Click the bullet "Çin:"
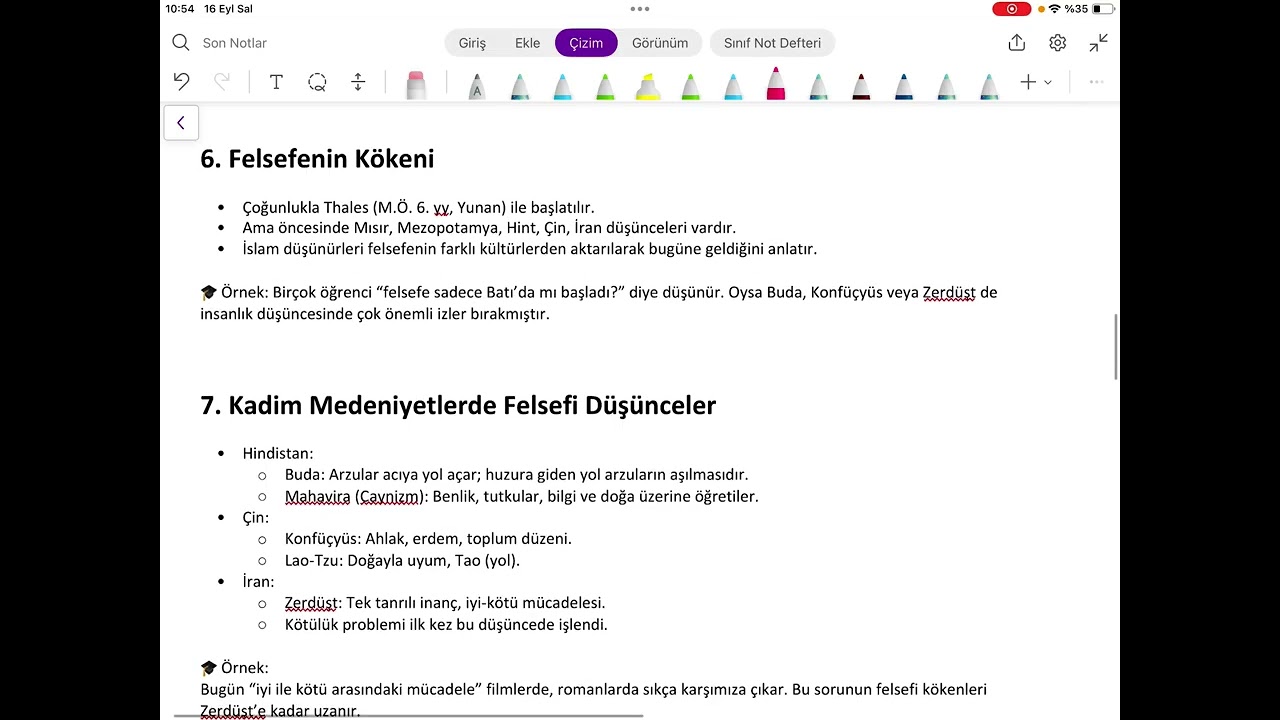1280x720 pixels. coord(255,517)
